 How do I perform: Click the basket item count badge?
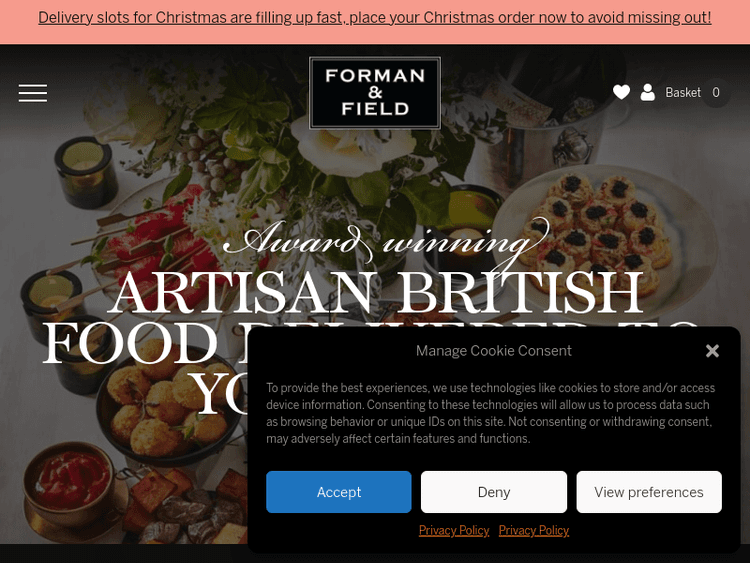click(x=716, y=93)
